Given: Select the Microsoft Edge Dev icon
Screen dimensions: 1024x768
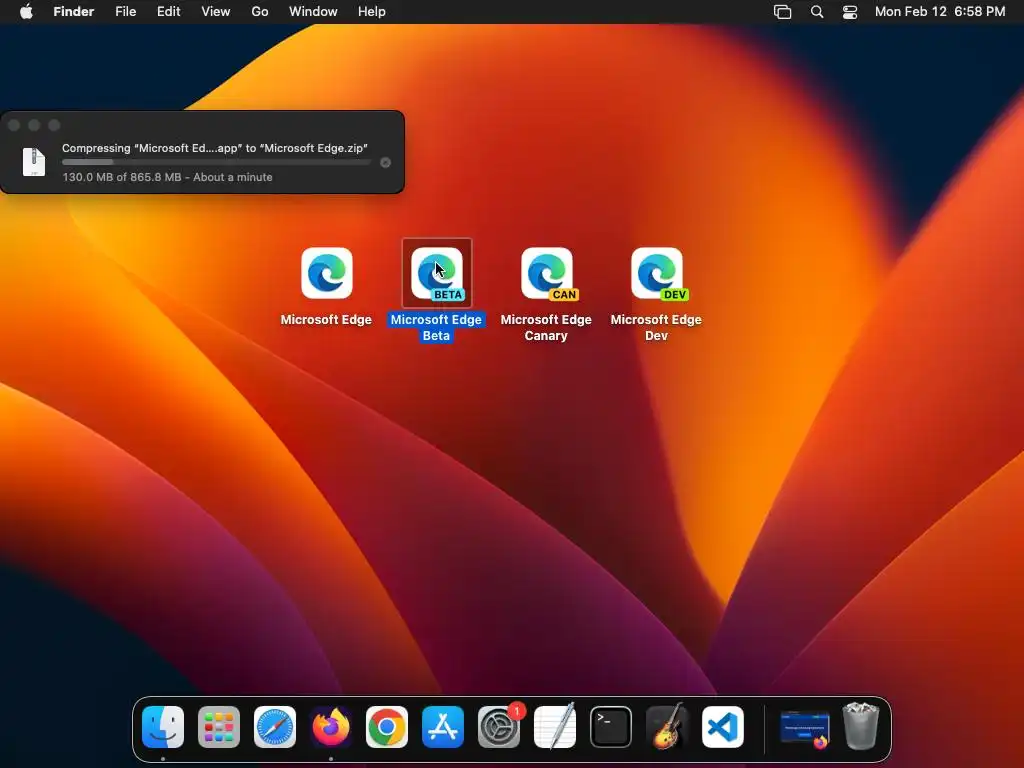Looking at the screenshot, I should click(x=657, y=273).
